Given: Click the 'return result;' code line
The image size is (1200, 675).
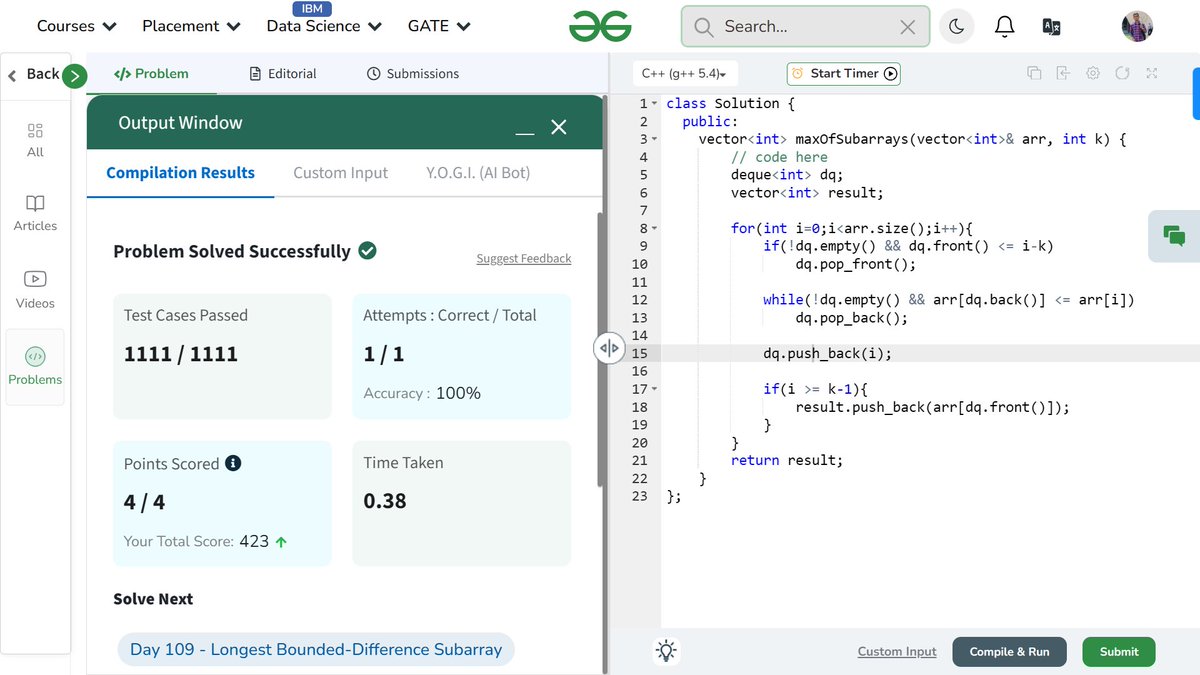Looking at the screenshot, I should pyautogui.click(x=787, y=460).
